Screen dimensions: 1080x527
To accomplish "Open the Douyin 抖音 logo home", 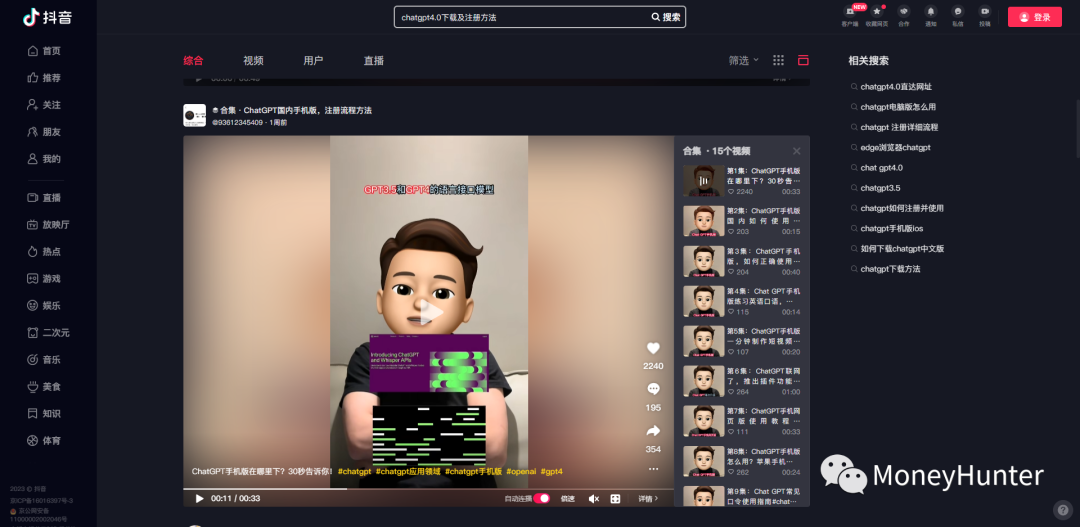I will point(47,17).
